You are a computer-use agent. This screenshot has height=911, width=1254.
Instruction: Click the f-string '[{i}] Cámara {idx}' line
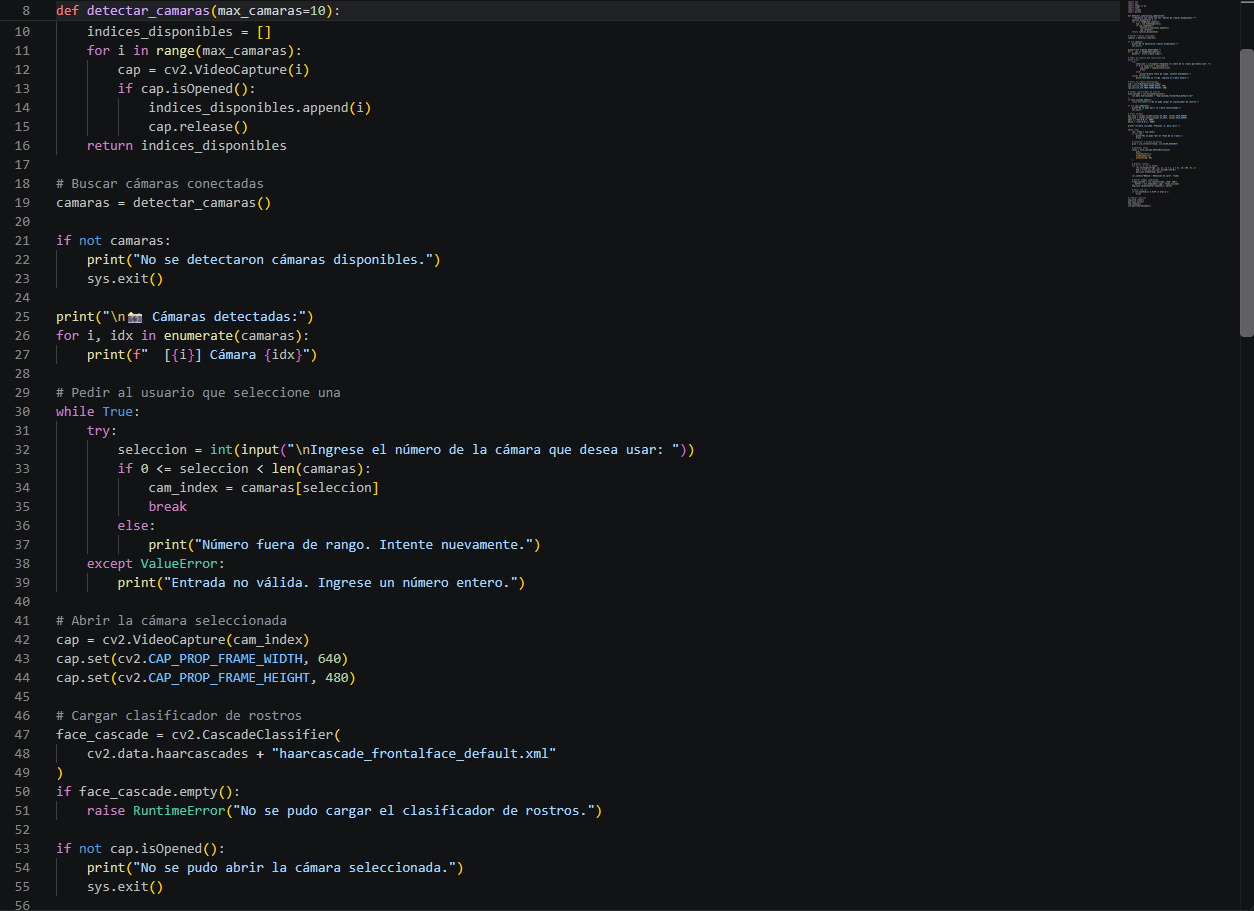(x=202, y=354)
